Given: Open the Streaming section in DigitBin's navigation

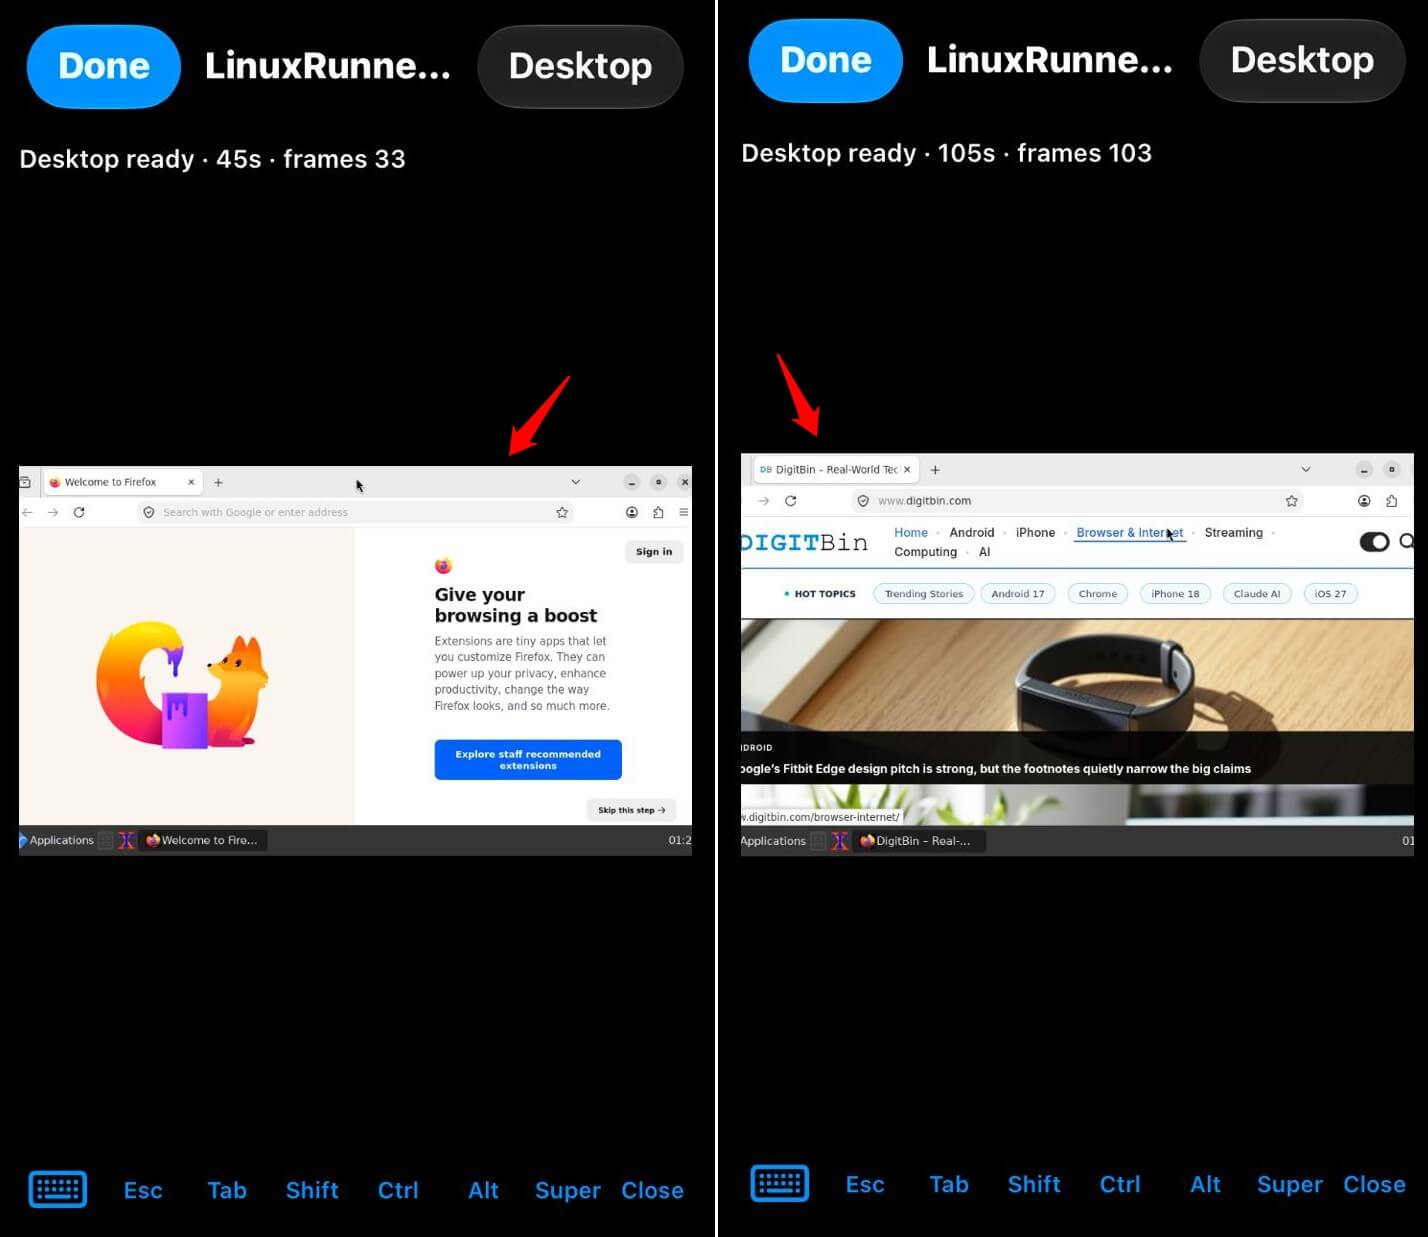Looking at the screenshot, I should [x=1233, y=533].
